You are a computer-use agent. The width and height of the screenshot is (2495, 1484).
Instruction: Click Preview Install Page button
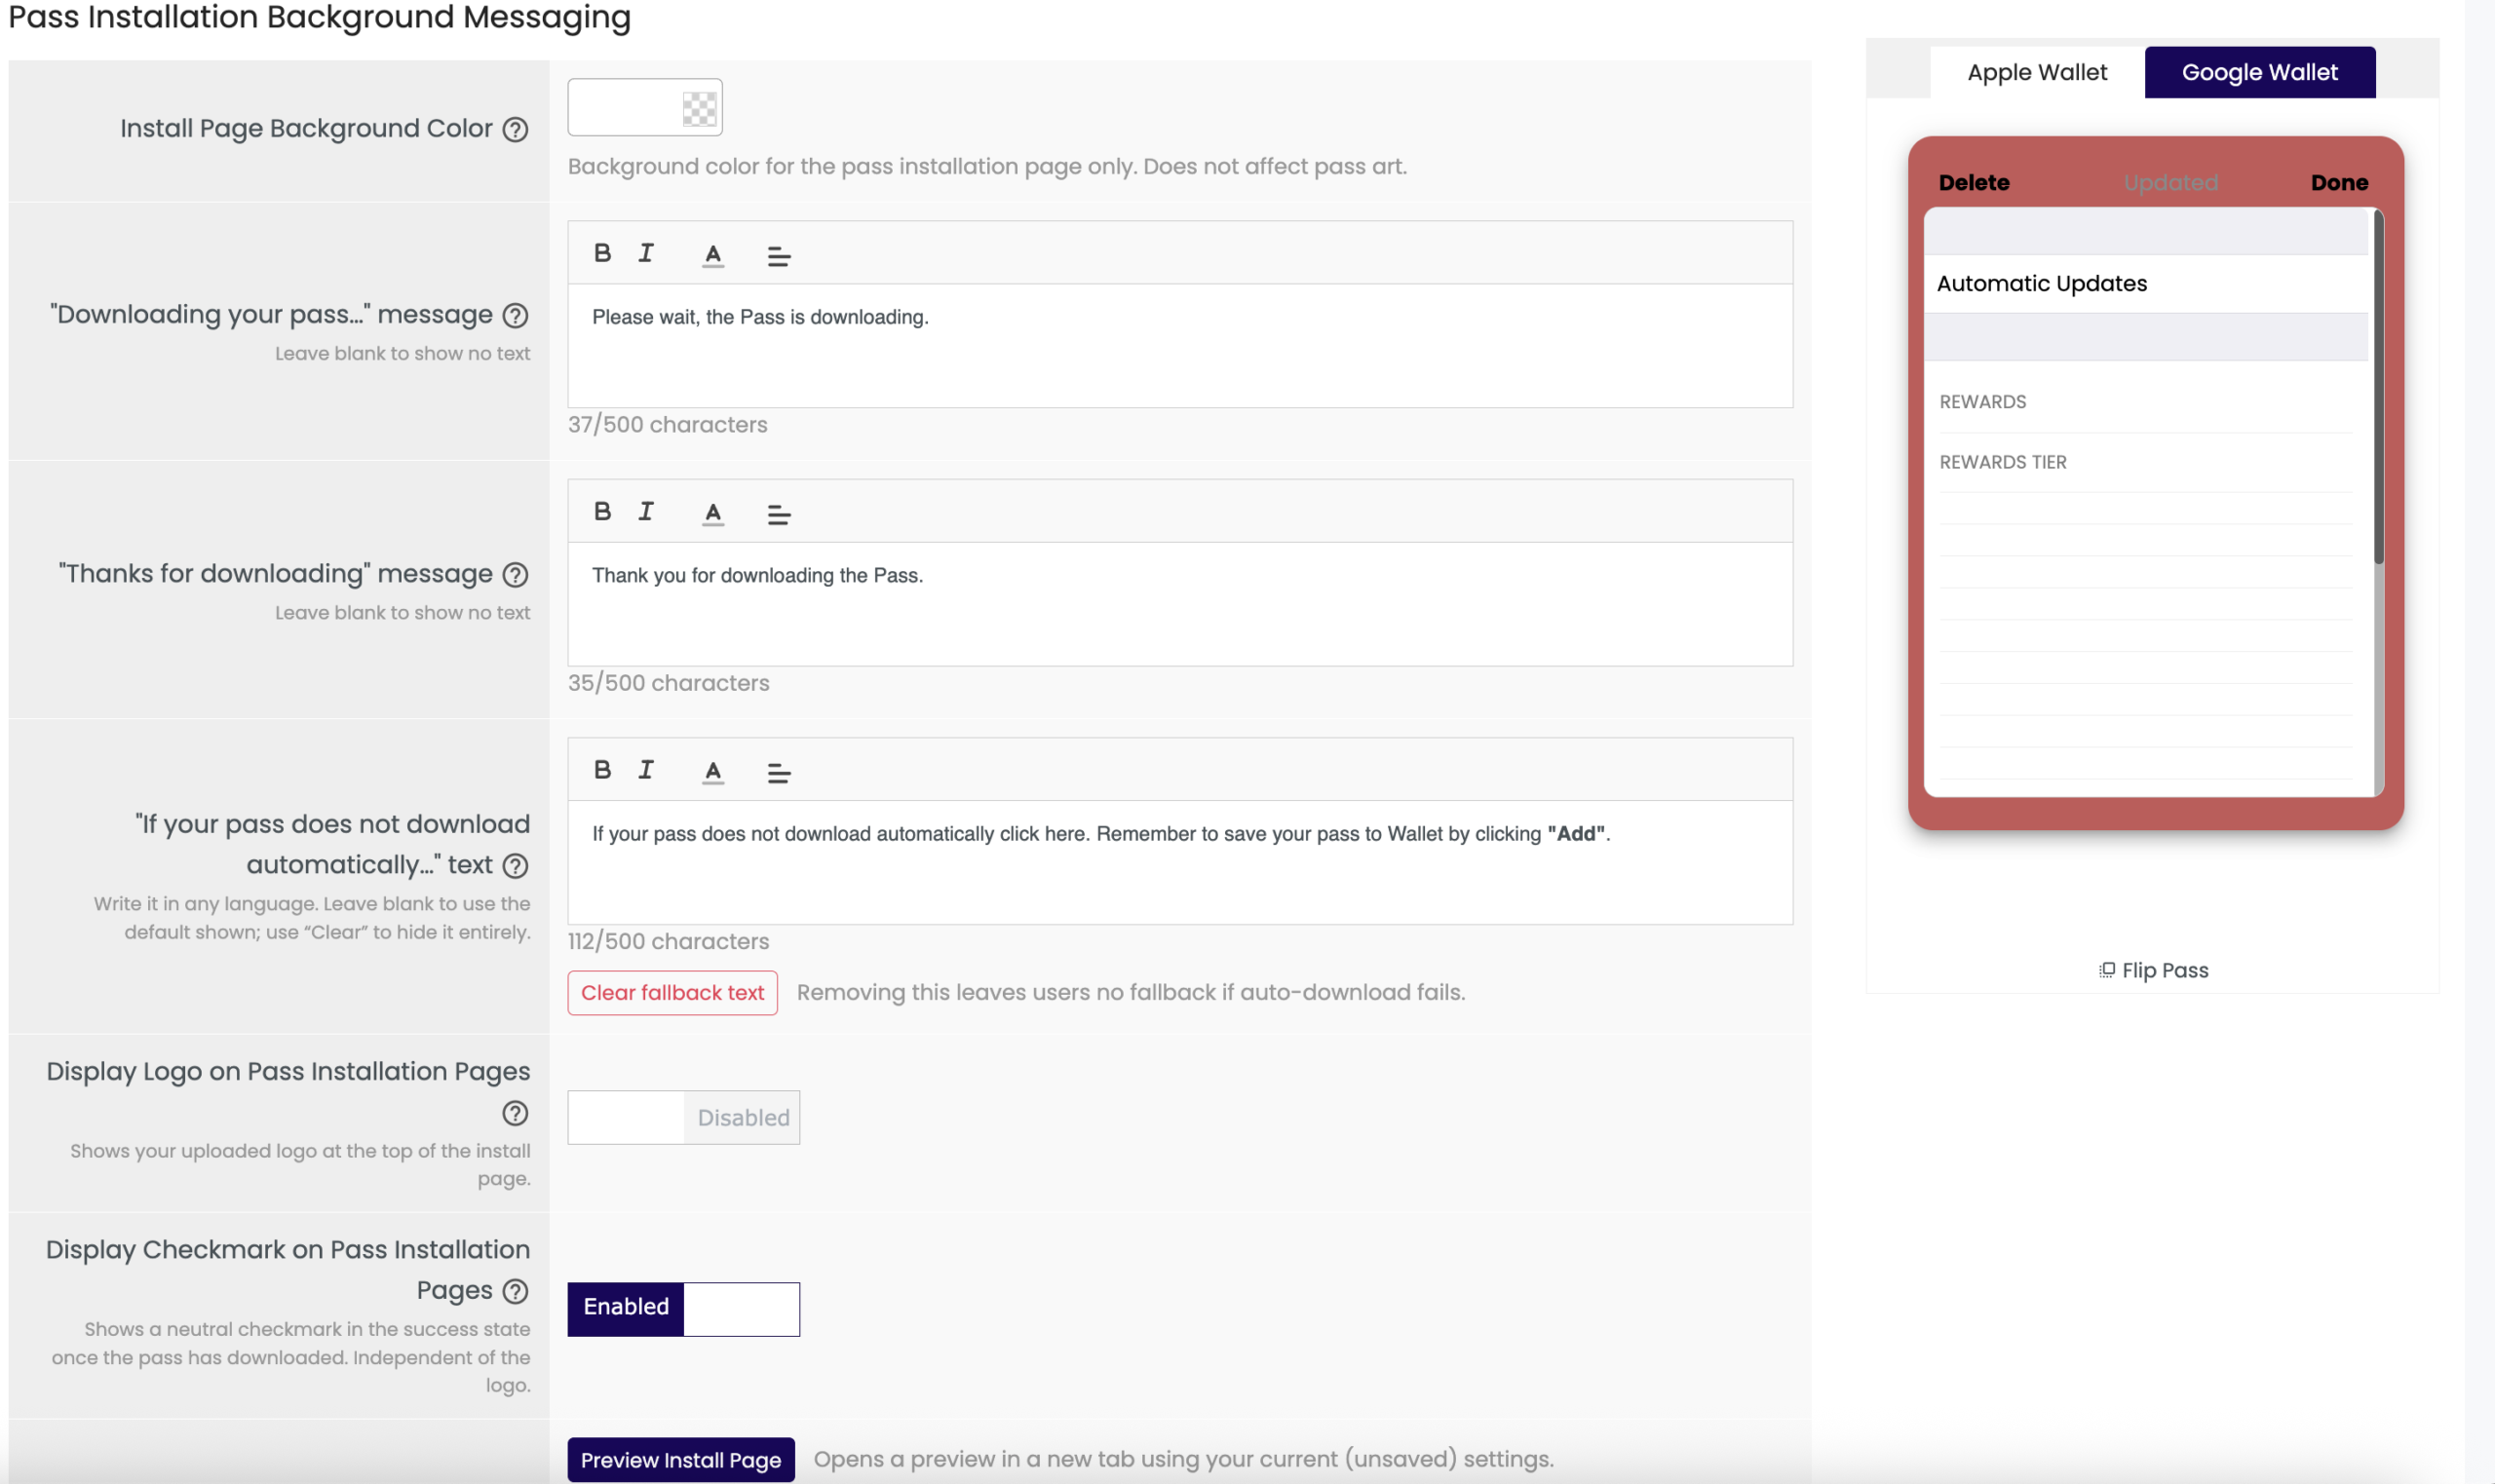point(680,1460)
